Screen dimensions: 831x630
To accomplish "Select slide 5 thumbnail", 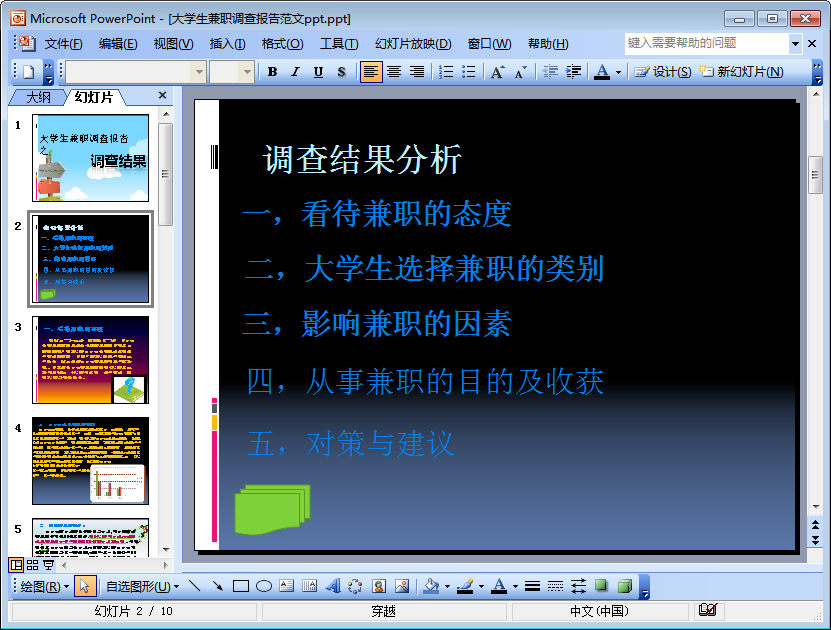I will [x=91, y=537].
